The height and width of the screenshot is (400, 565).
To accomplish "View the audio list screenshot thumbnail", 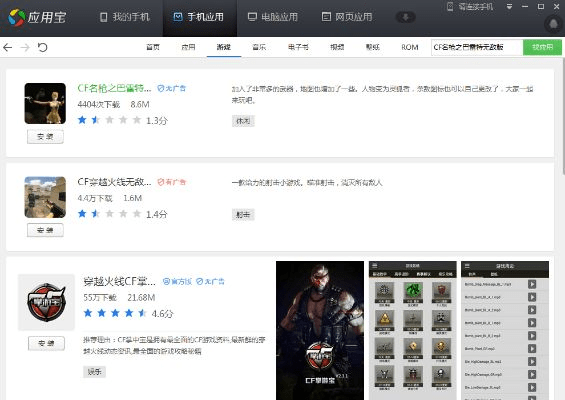I will click(505, 330).
